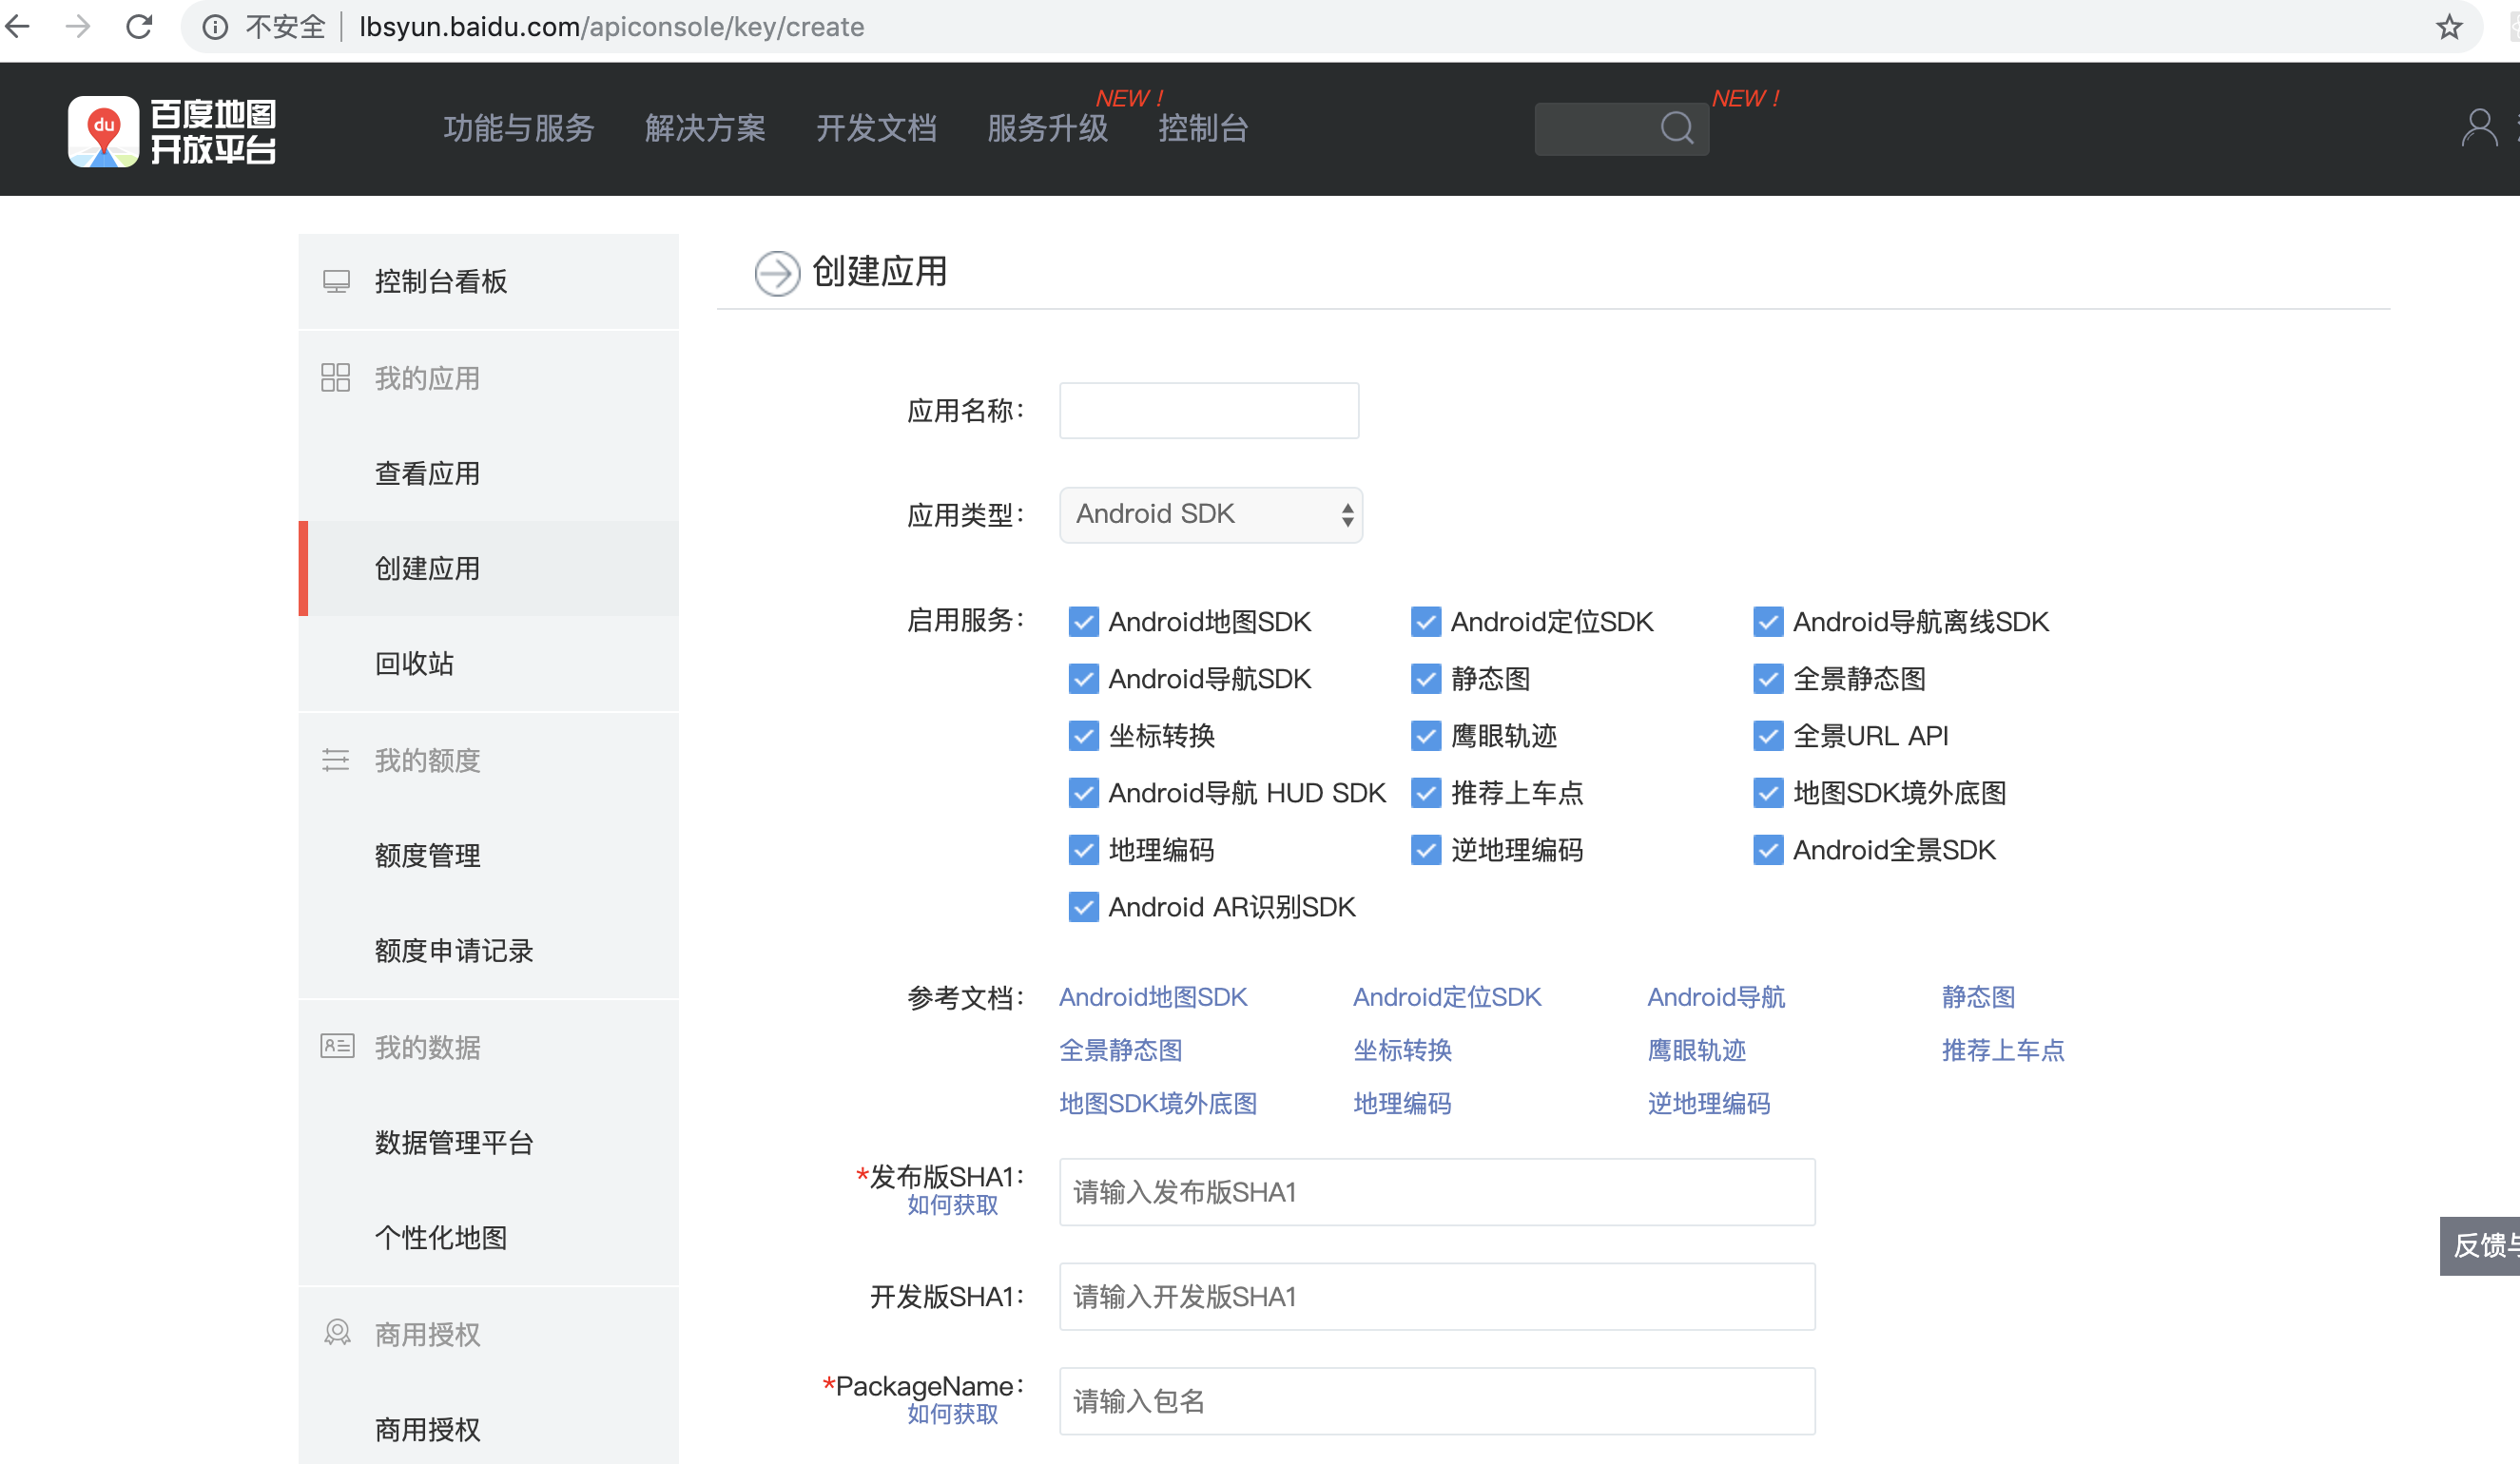The width and height of the screenshot is (2520, 1464).
Task: Open 开发文档 in top navigation
Action: click(x=876, y=128)
